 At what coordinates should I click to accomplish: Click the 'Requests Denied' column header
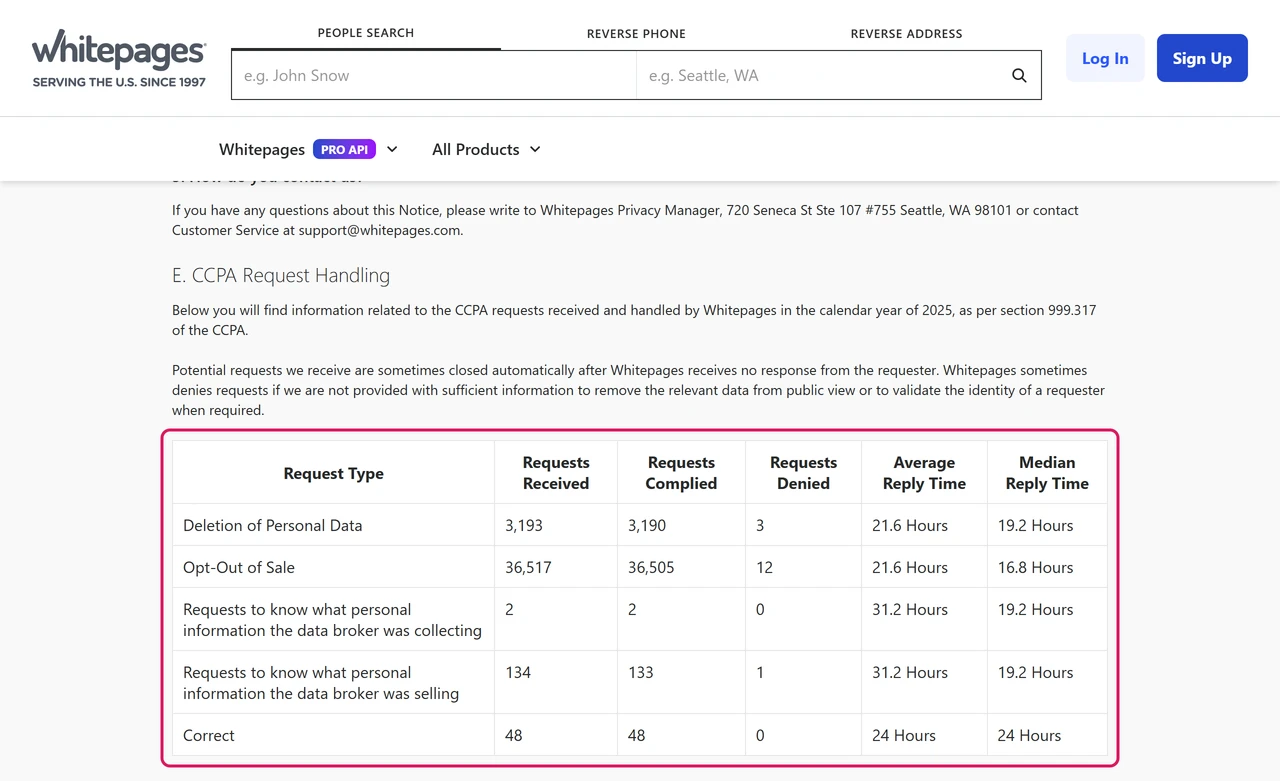(804, 473)
